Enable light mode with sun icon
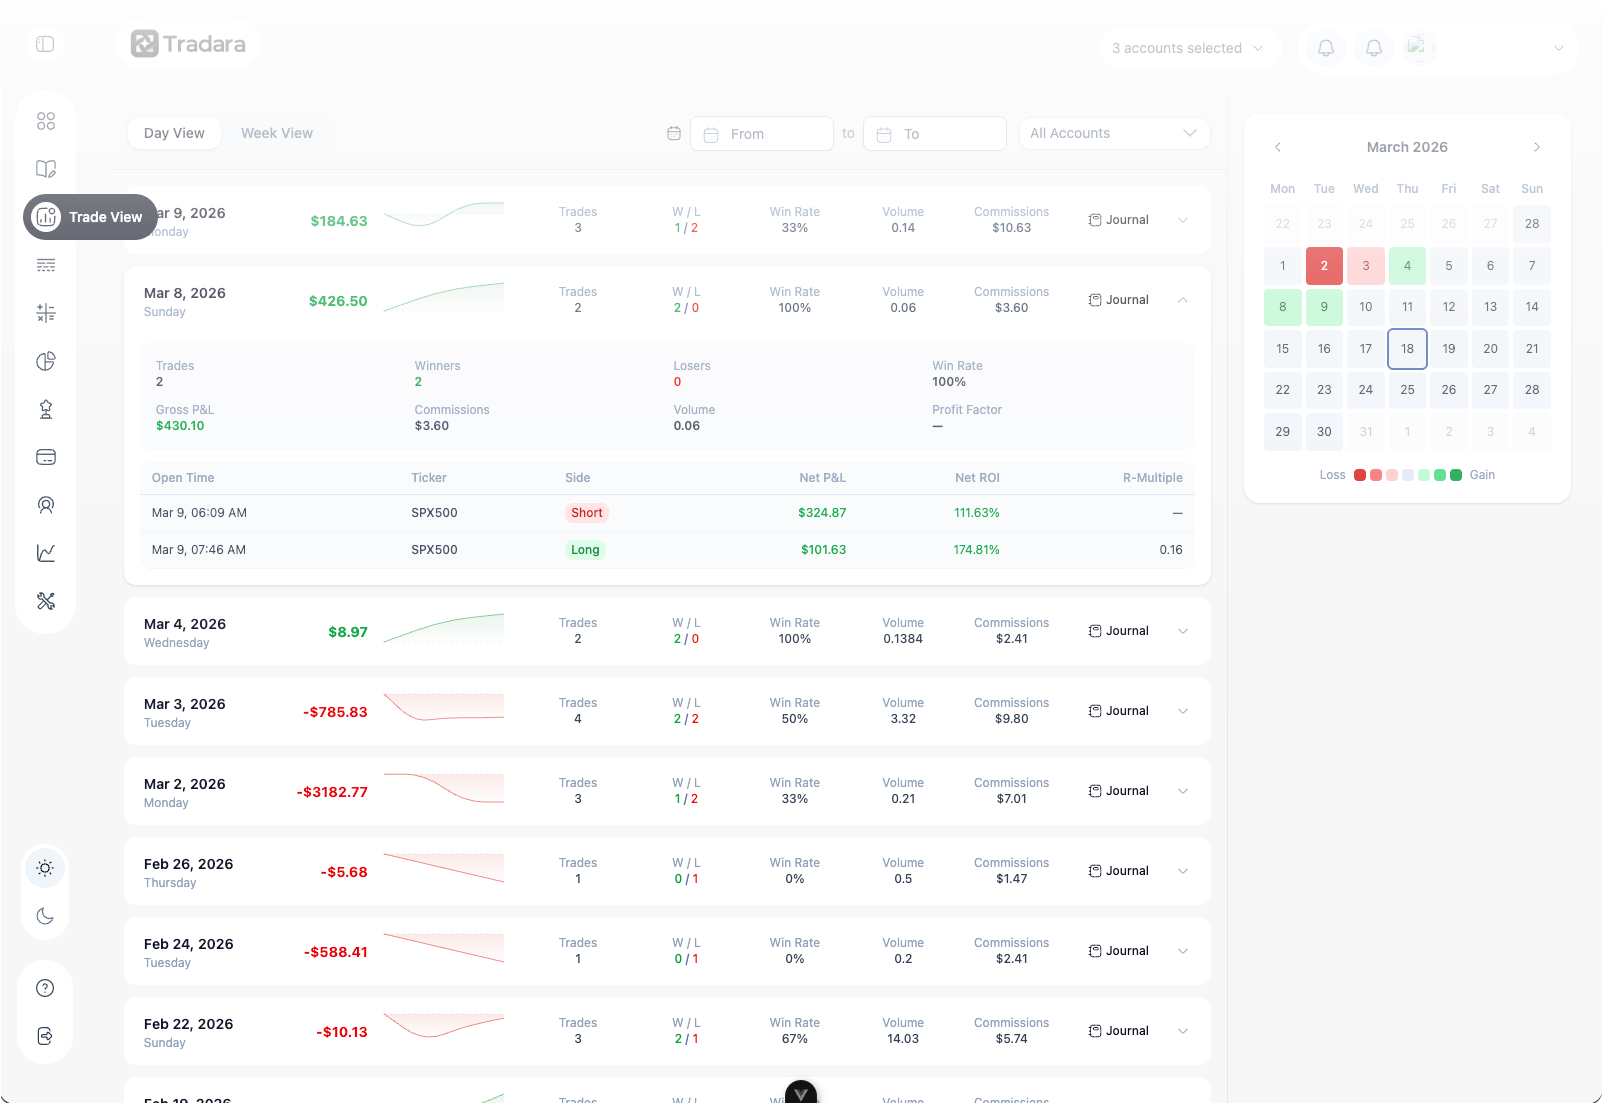 click(x=45, y=868)
